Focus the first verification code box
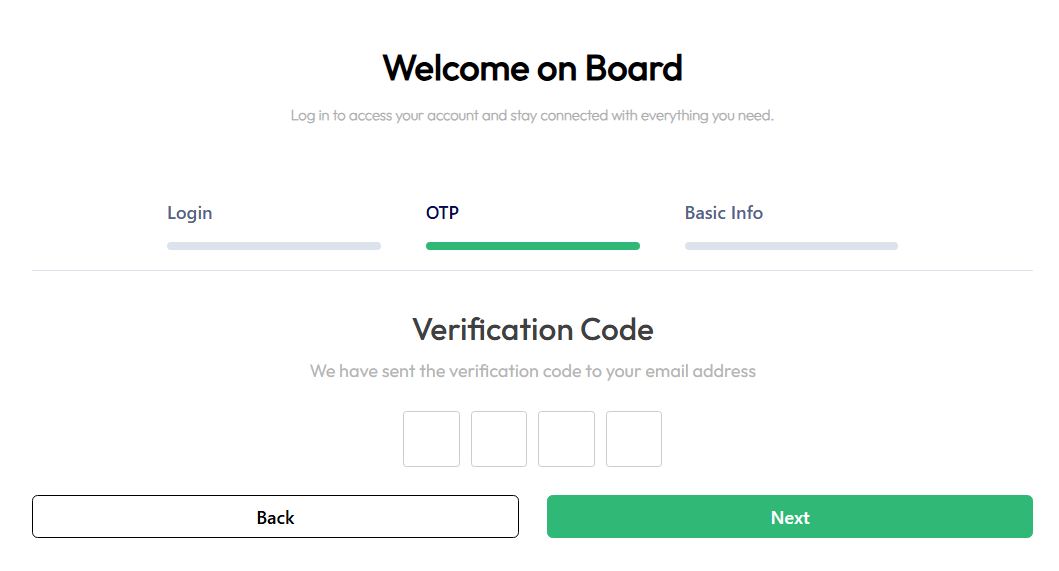Image resolution: width=1059 pixels, height=571 pixels. [431, 439]
